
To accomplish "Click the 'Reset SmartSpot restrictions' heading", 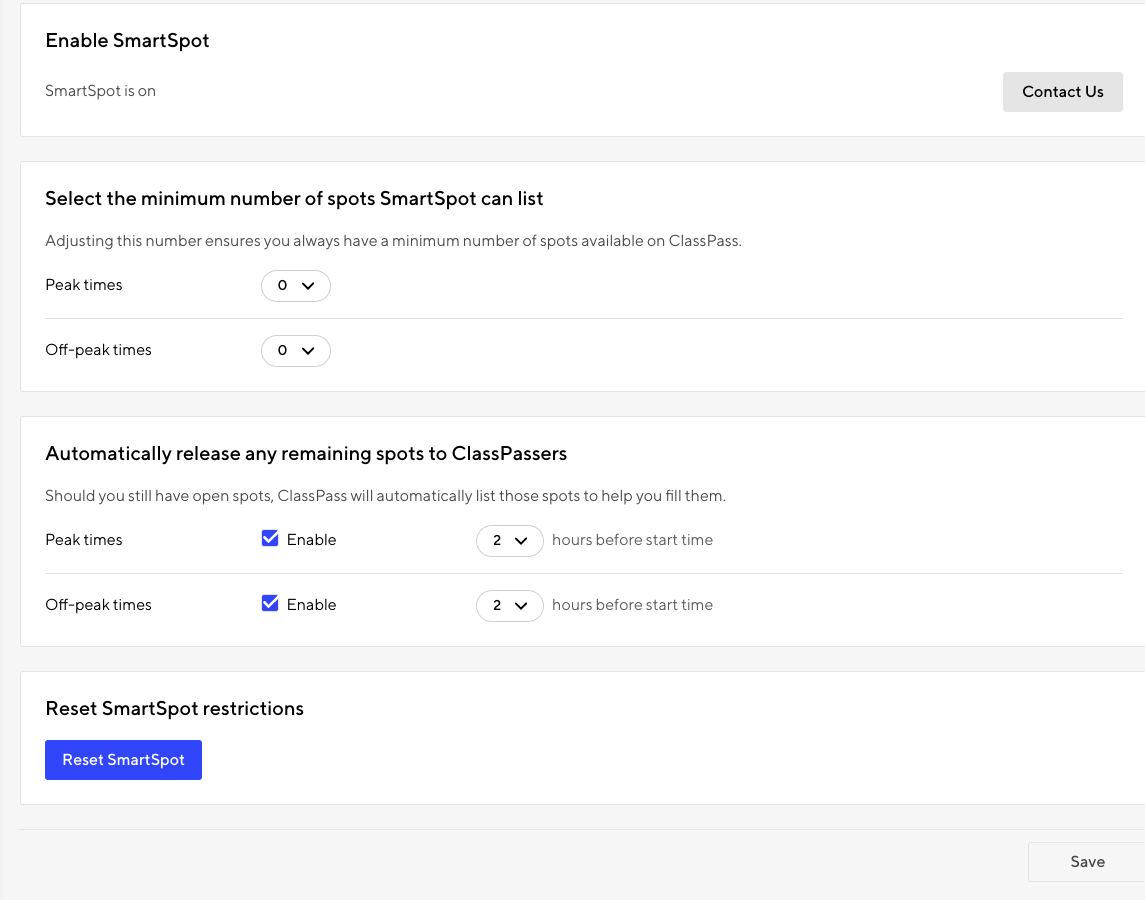I will 174,709.
